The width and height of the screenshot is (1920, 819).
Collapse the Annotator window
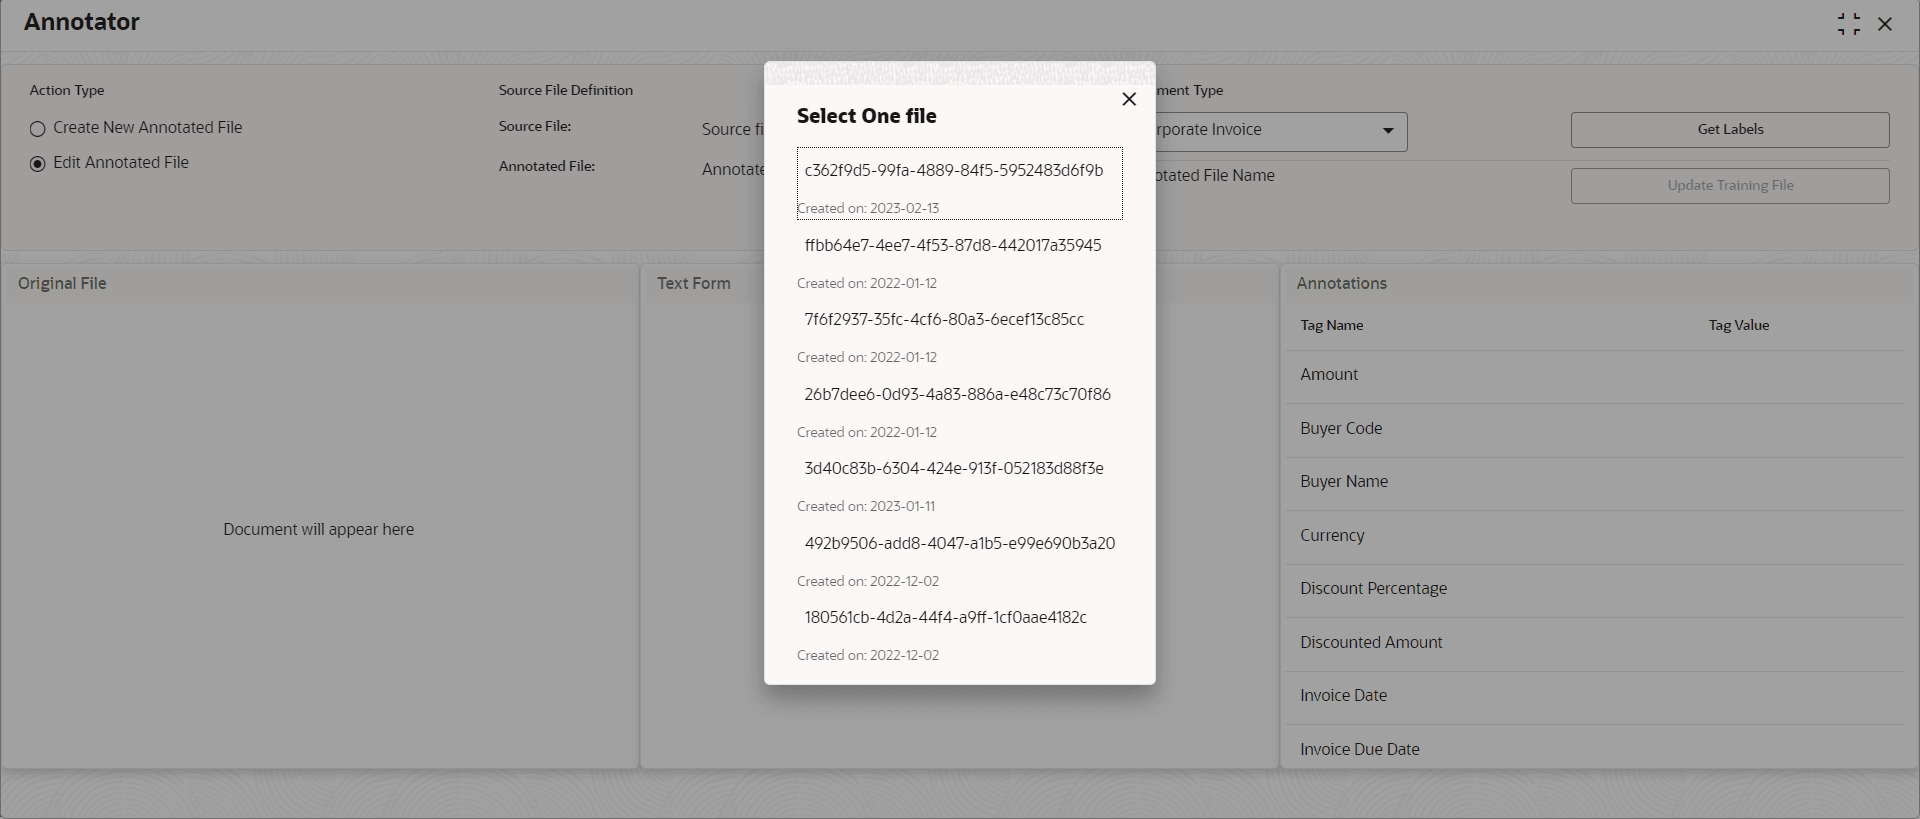pyautogui.click(x=1849, y=24)
